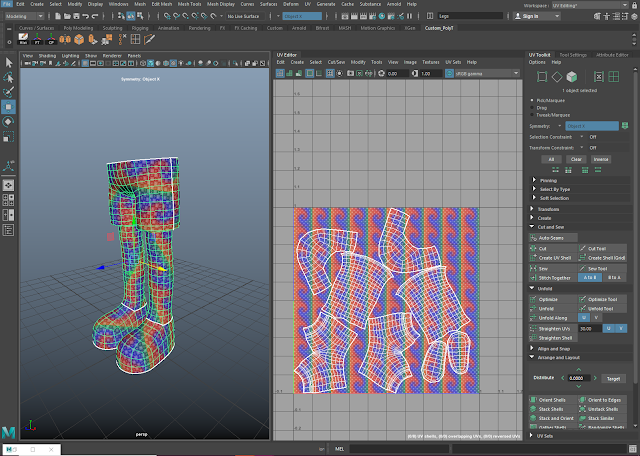The height and width of the screenshot is (456, 640).
Task: Collapse the Cut and Sew section
Action: coord(548,228)
